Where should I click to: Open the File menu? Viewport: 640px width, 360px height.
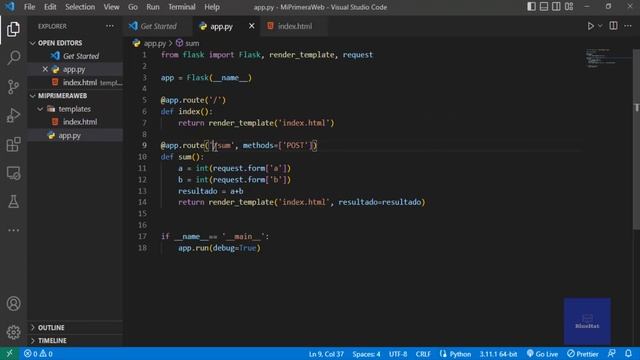pos(29,7)
